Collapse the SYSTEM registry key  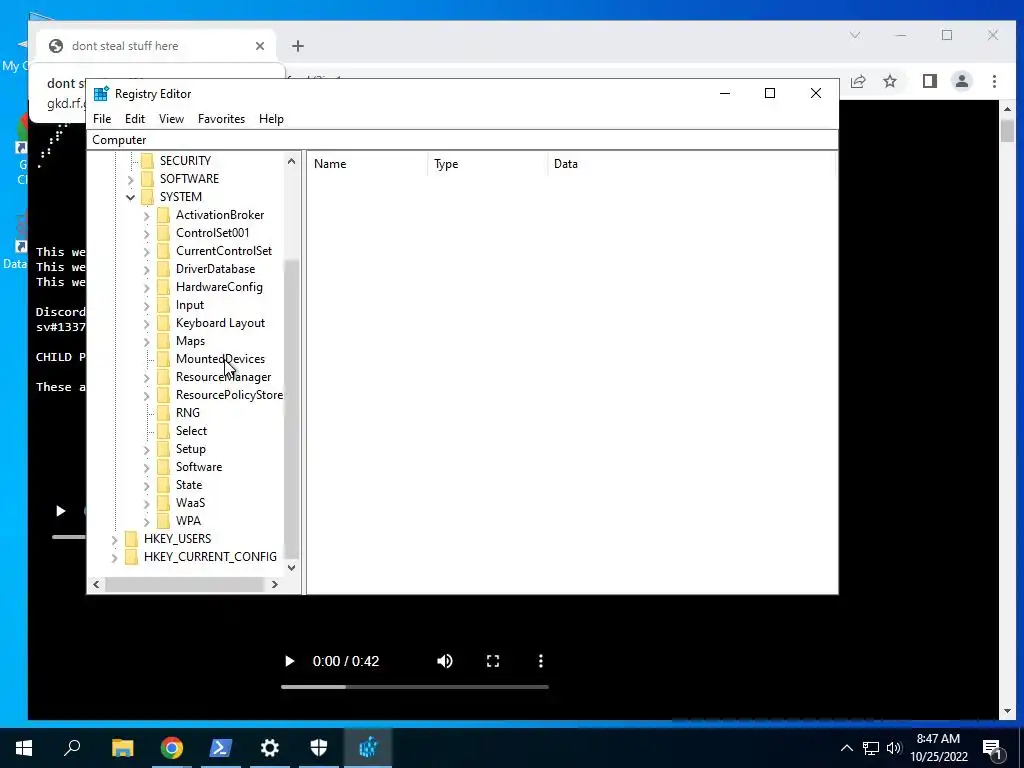pos(131,197)
